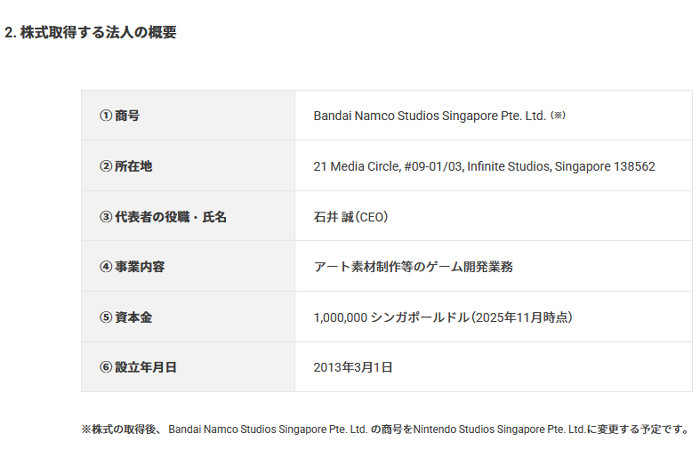Select the ⑥ 設立年月日 label cell

(x=139, y=367)
